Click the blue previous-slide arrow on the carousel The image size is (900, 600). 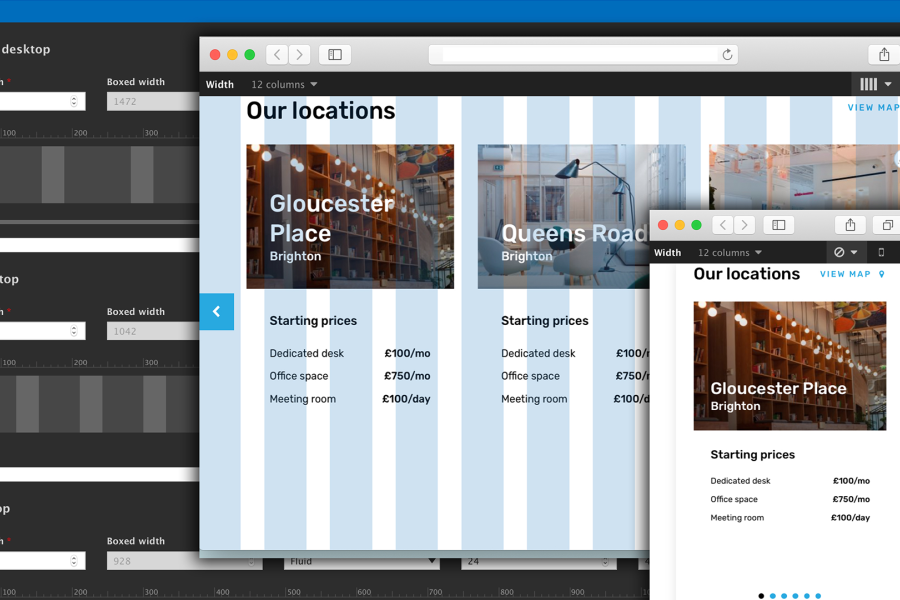pos(217,312)
